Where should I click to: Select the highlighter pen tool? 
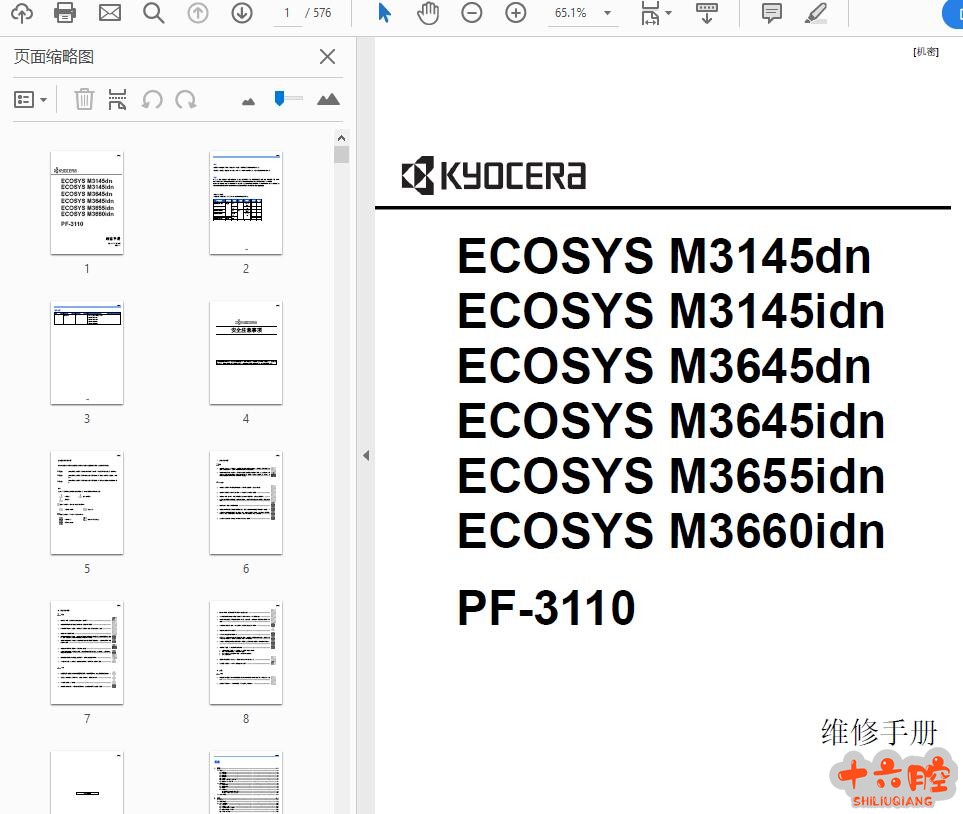[x=816, y=13]
